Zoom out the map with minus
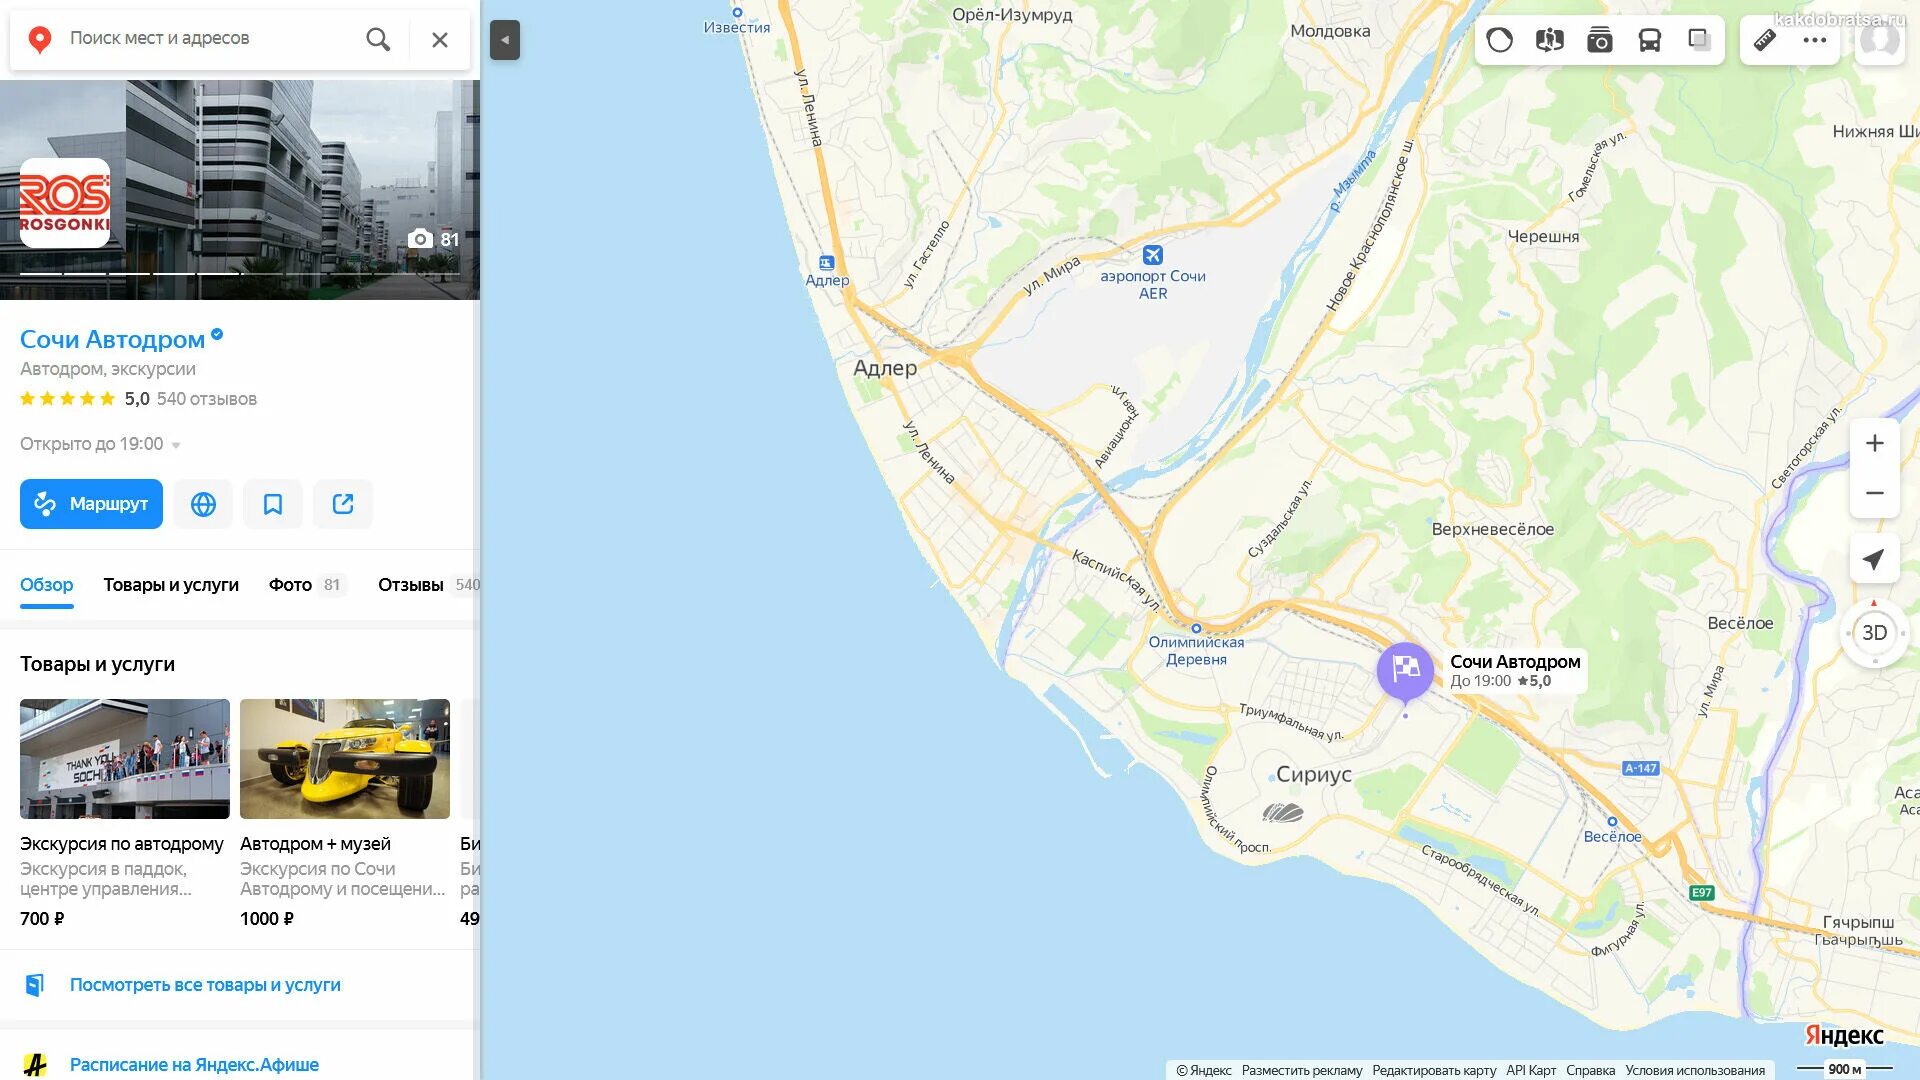This screenshot has width=1920, height=1080. click(x=1875, y=493)
